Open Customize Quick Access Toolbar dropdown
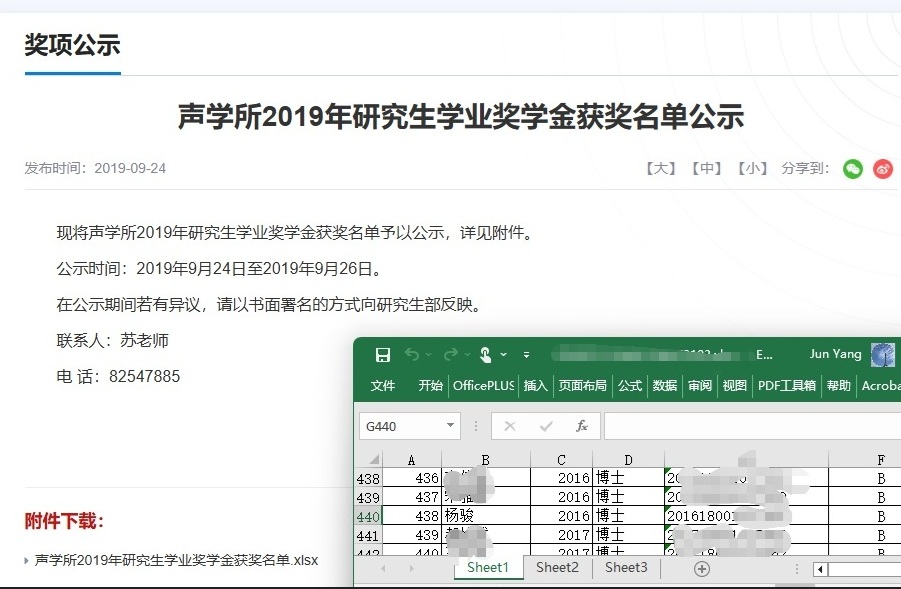Viewport: 901px width, 589px height. [526, 355]
